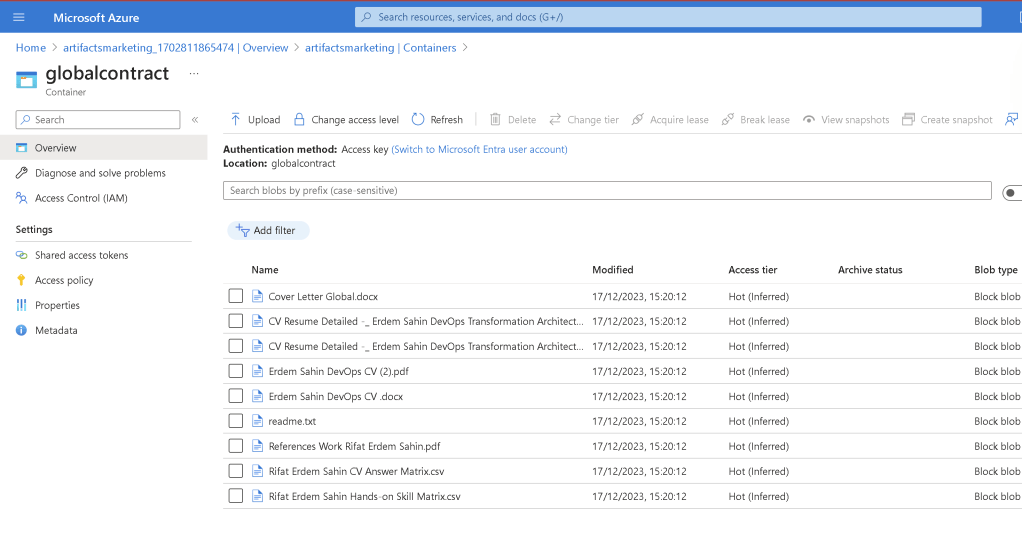1022x539 pixels.
Task: Click the Skill Matrix csv file icon
Action: click(x=257, y=496)
